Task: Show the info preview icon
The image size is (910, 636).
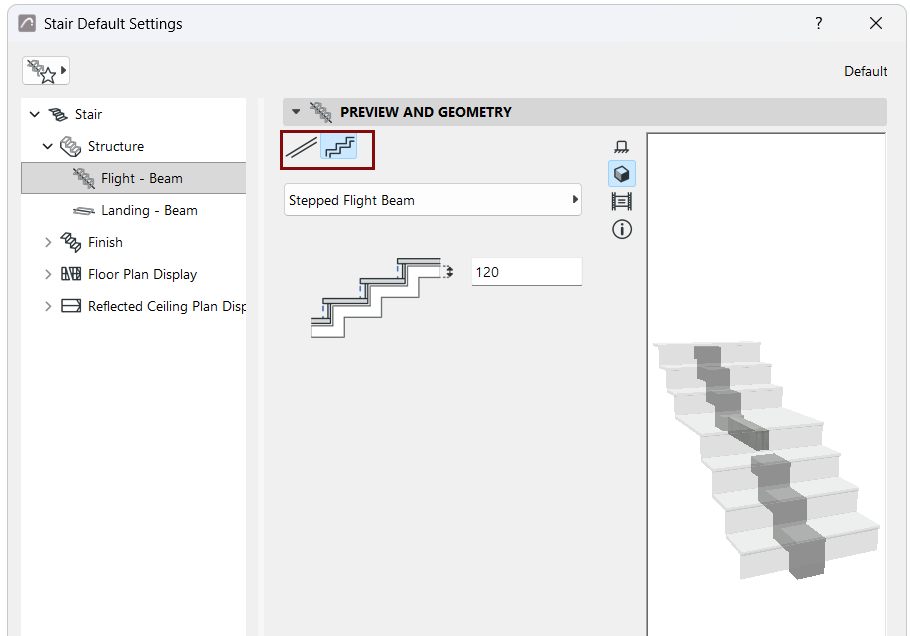Action: tap(622, 229)
